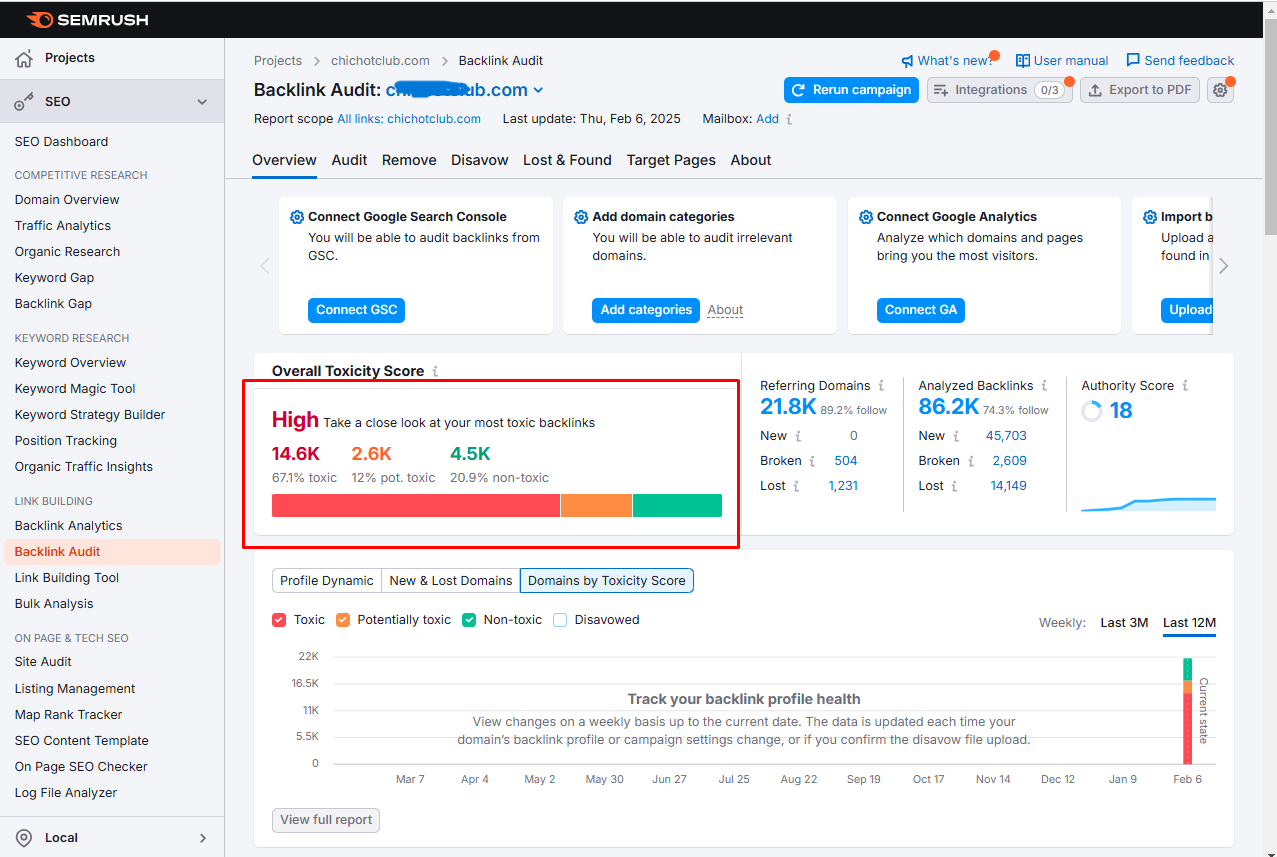This screenshot has width=1277, height=857.
Task: Open the User manual
Action: [x=1062, y=60]
